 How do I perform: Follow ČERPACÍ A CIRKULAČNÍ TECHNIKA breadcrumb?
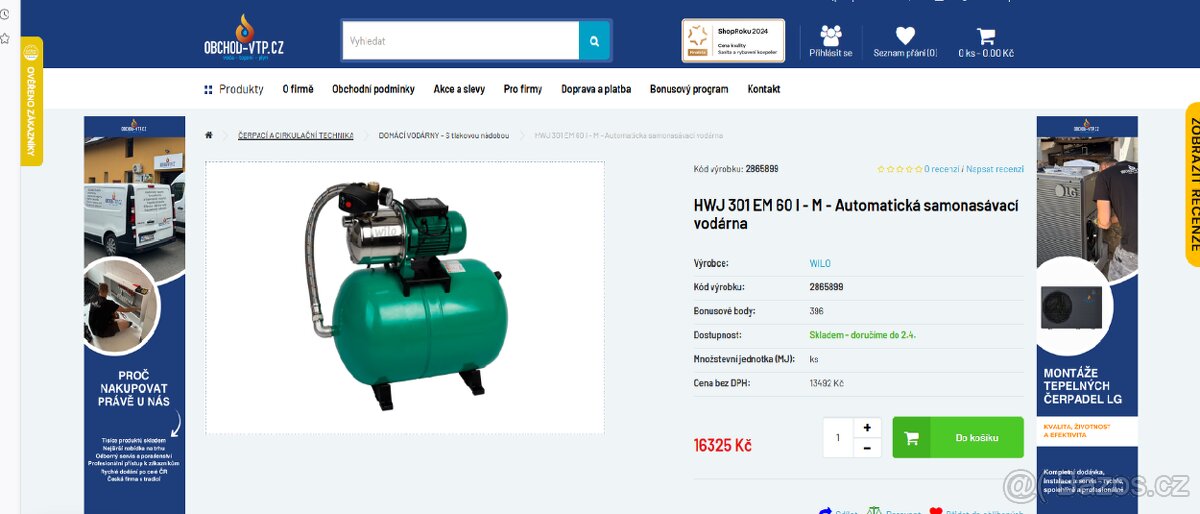tap(295, 135)
